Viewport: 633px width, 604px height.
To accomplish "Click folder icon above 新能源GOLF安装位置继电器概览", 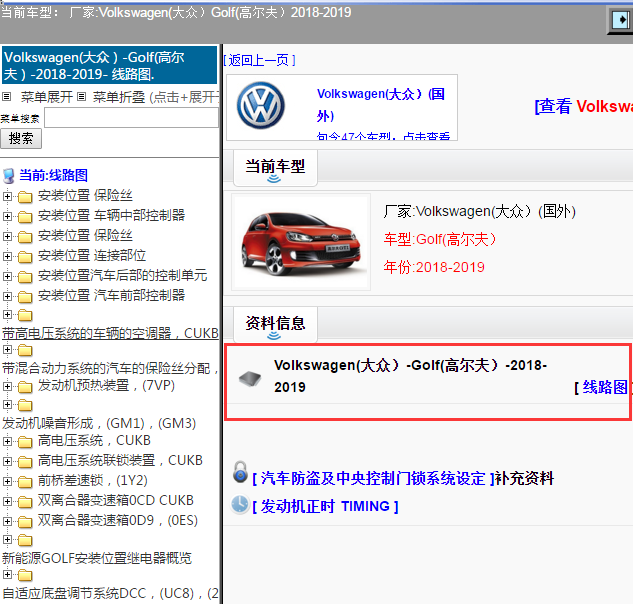I will (x=25, y=540).
